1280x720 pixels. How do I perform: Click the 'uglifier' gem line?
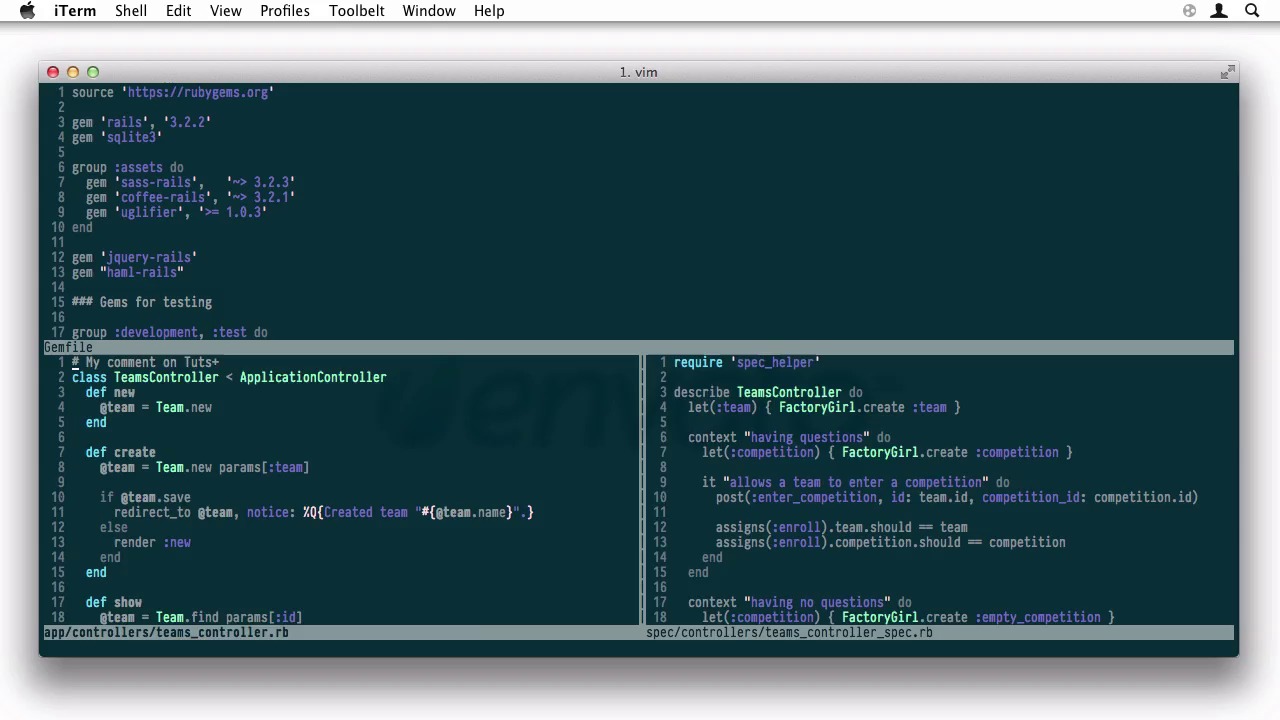[x=176, y=212]
